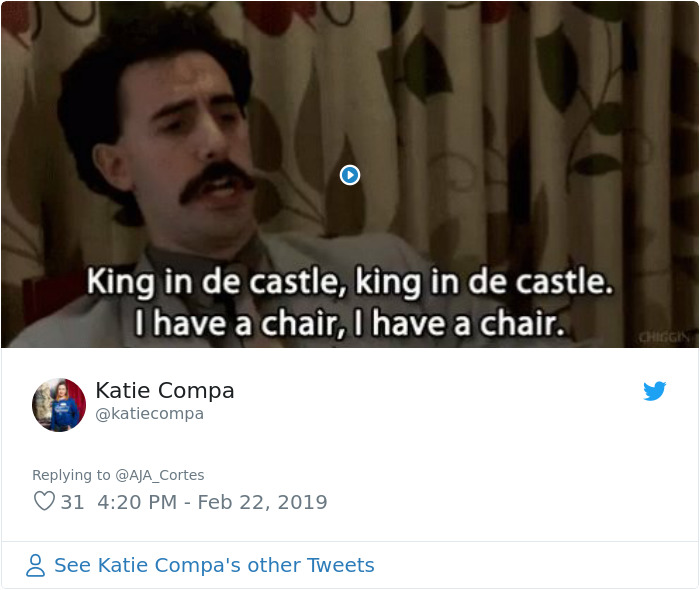Click the Feb 22, 2019 date
The height and width of the screenshot is (590, 700).
(x=262, y=502)
